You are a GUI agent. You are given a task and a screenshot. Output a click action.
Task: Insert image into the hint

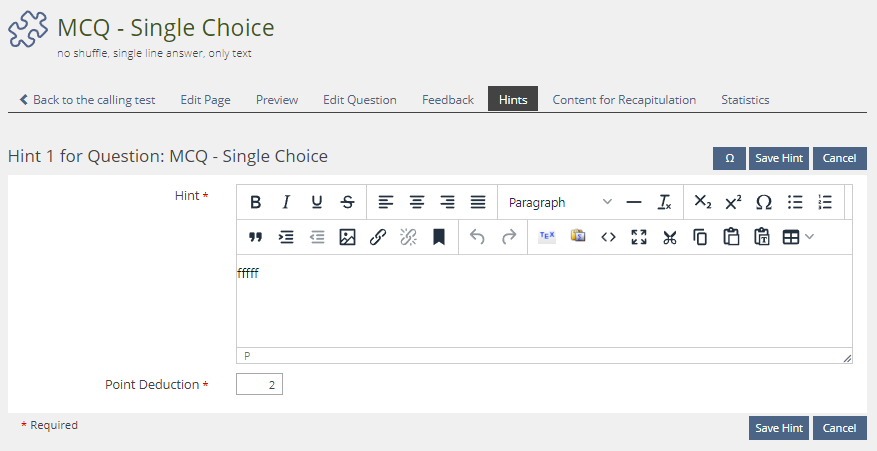click(x=347, y=237)
